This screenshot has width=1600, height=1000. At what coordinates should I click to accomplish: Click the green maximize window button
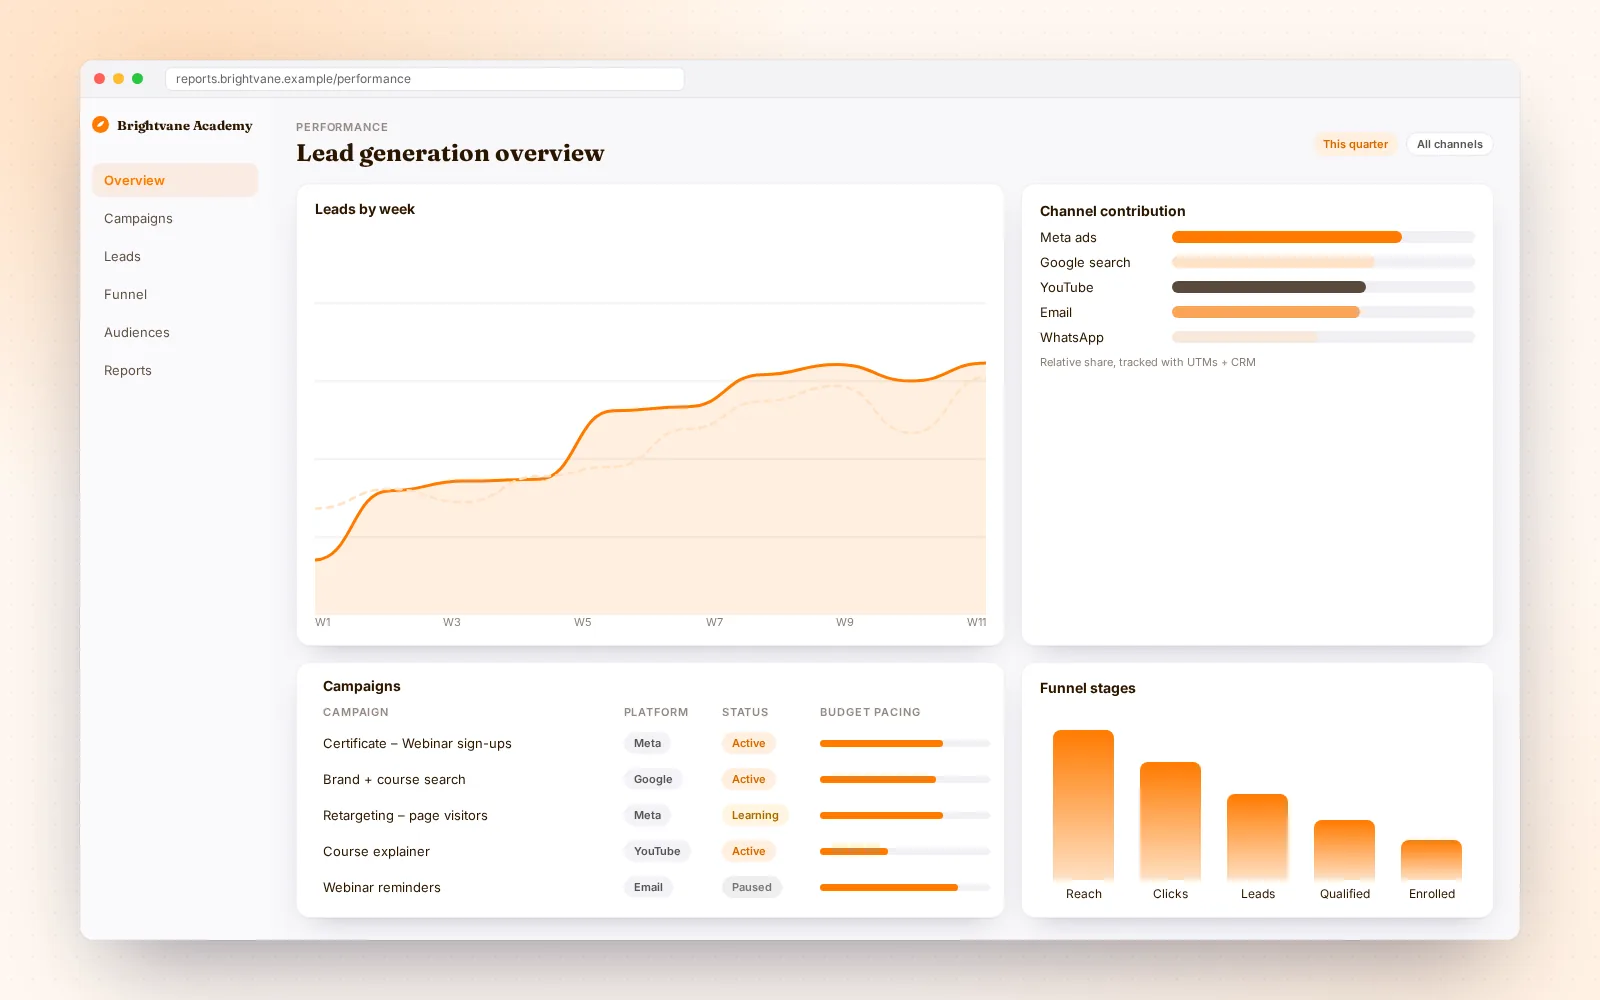pyautogui.click(x=138, y=78)
